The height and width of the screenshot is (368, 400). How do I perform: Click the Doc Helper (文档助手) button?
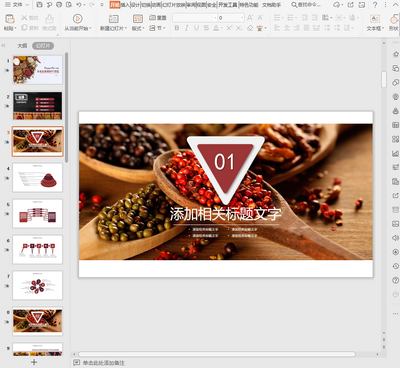point(272,5)
